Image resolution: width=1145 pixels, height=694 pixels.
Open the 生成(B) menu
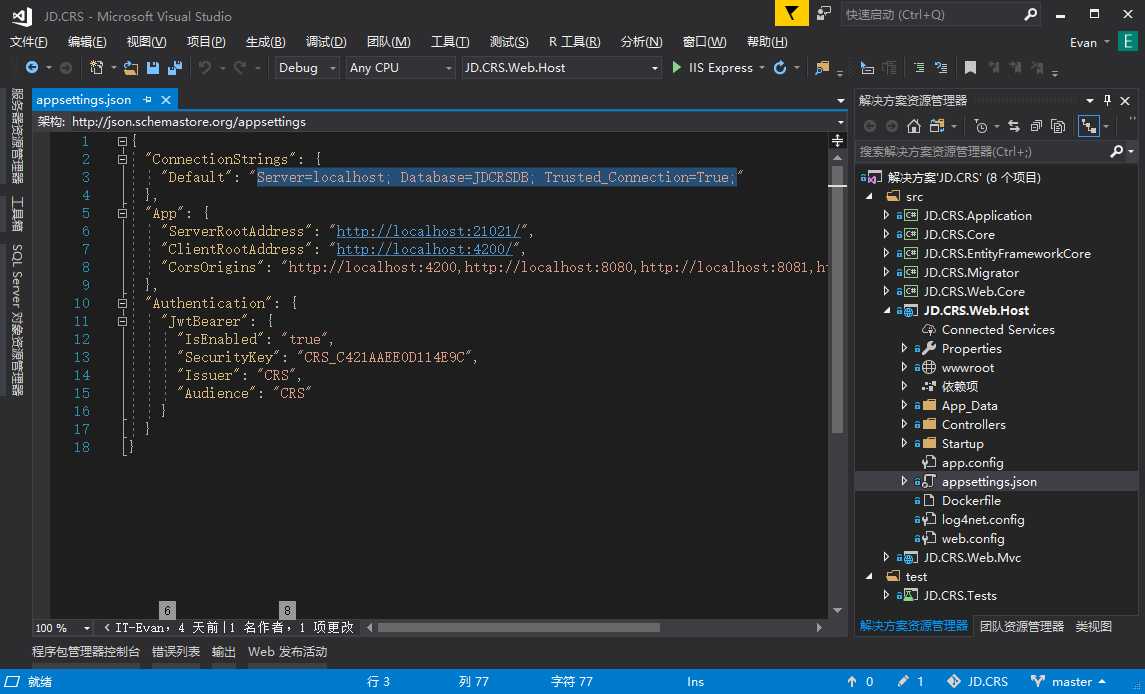(265, 42)
